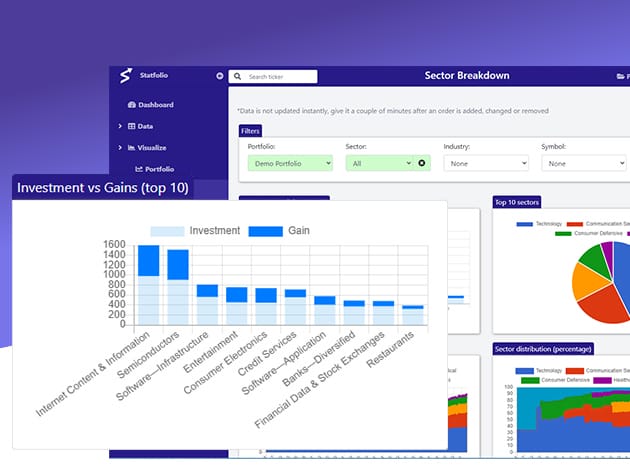Expand the Data menu chevron in sidebar
The width and height of the screenshot is (630, 473).
point(120,126)
